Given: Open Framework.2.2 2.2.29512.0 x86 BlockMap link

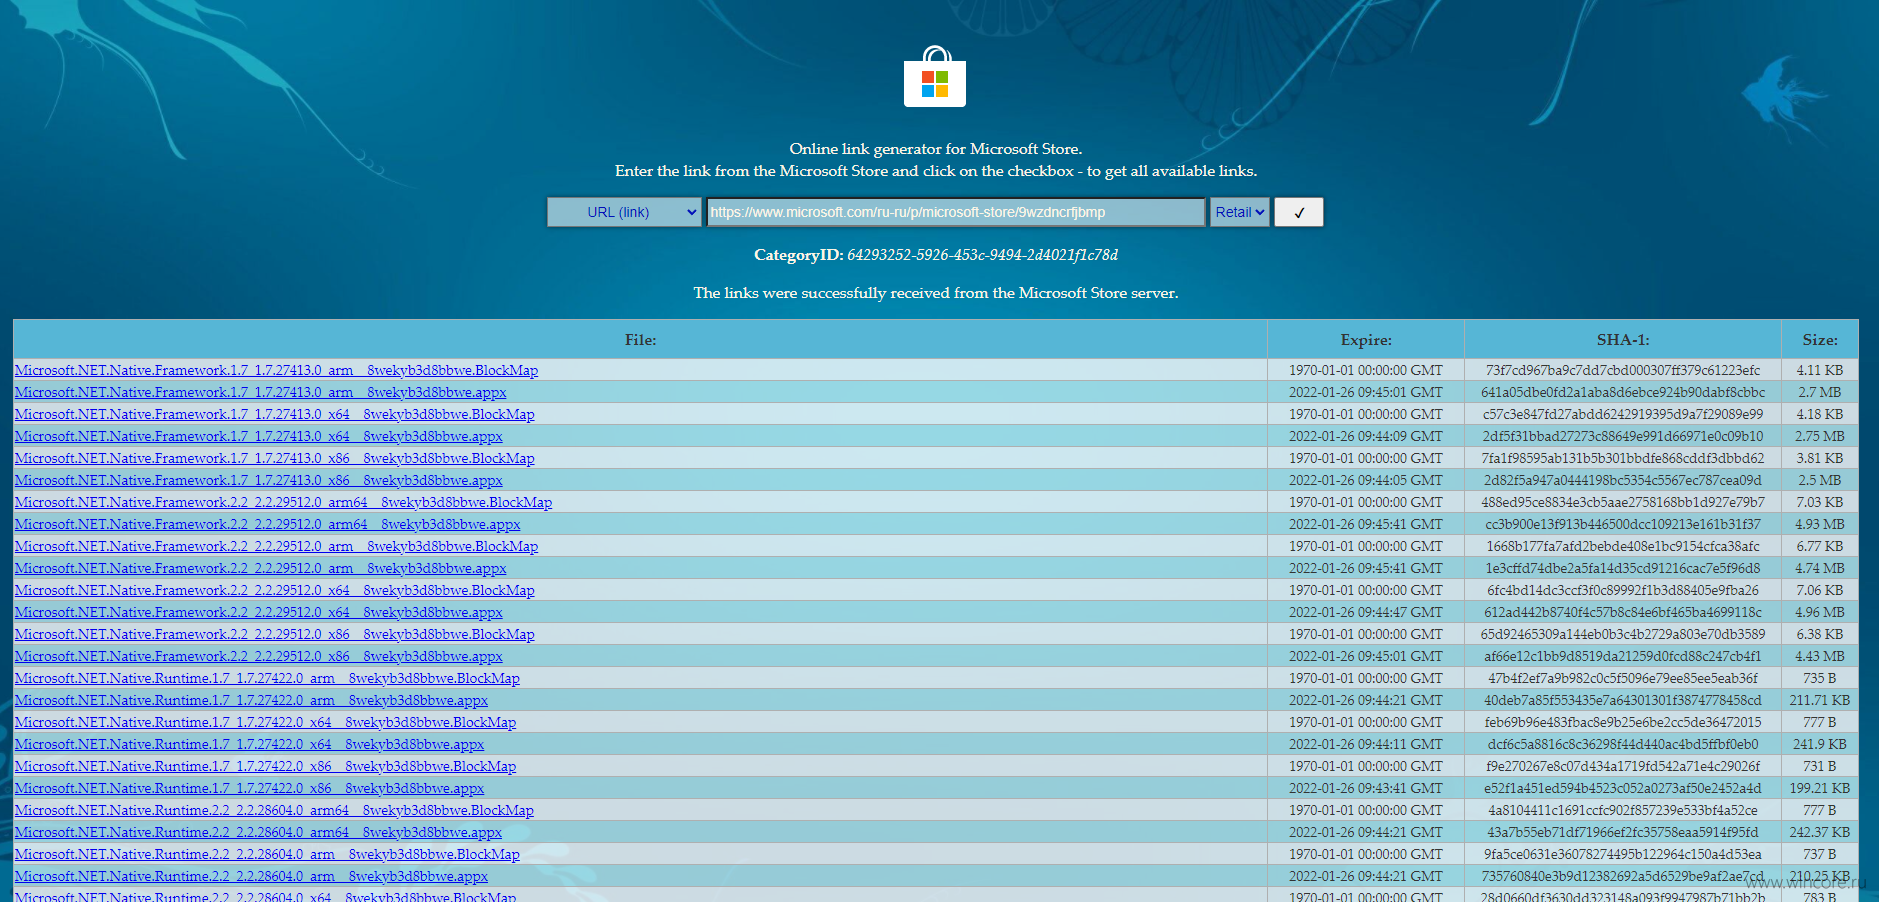Looking at the screenshot, I should tap(274, 634).
